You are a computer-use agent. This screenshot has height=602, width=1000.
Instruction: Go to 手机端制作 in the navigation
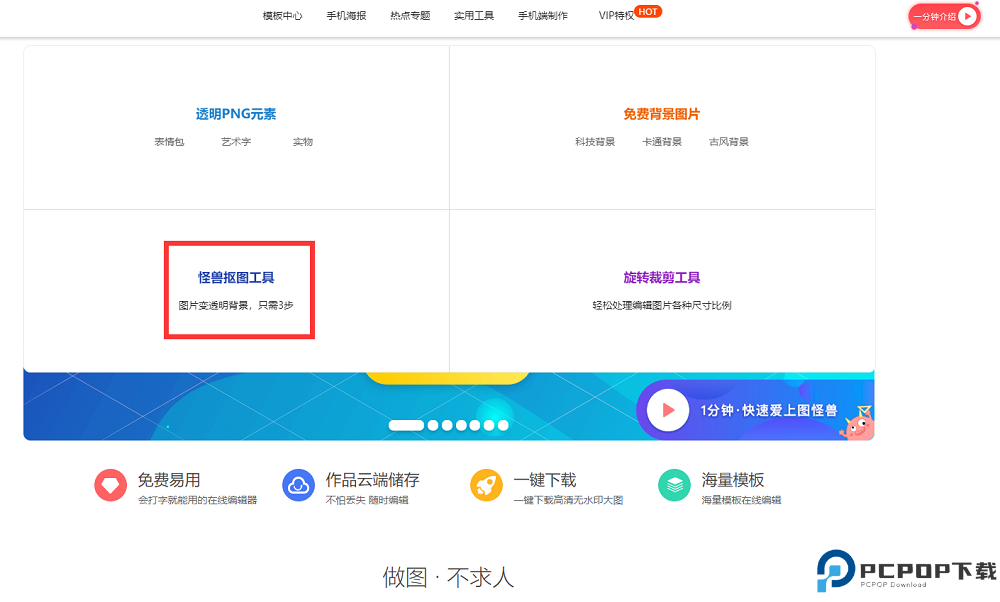[543, 16]
